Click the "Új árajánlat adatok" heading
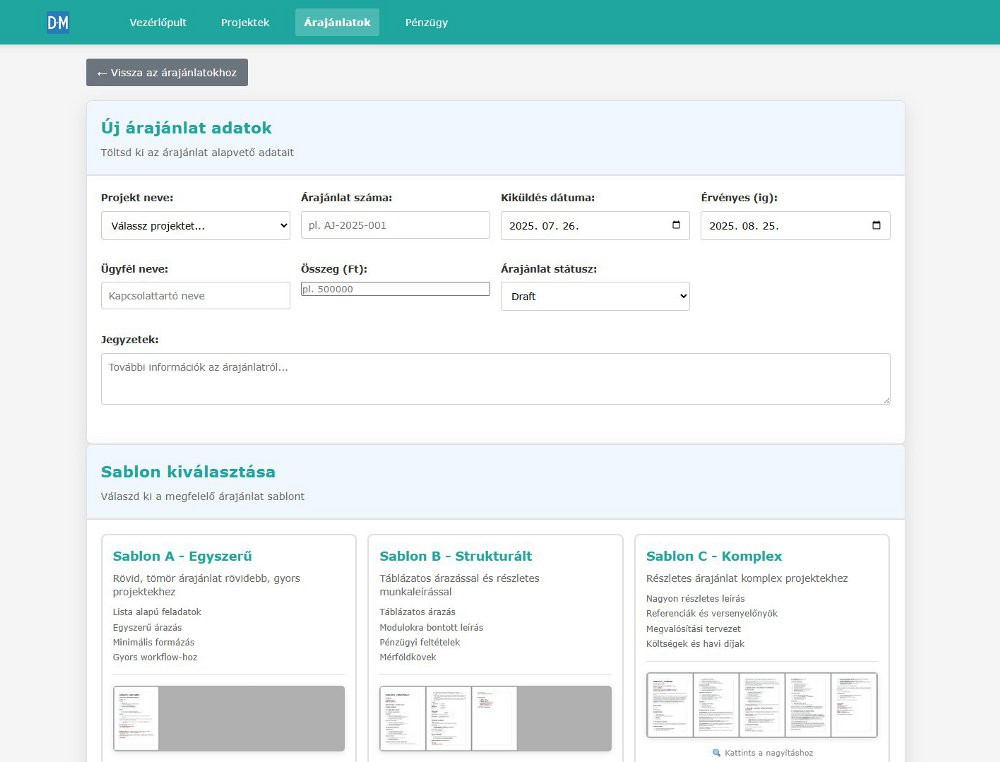 186,128
